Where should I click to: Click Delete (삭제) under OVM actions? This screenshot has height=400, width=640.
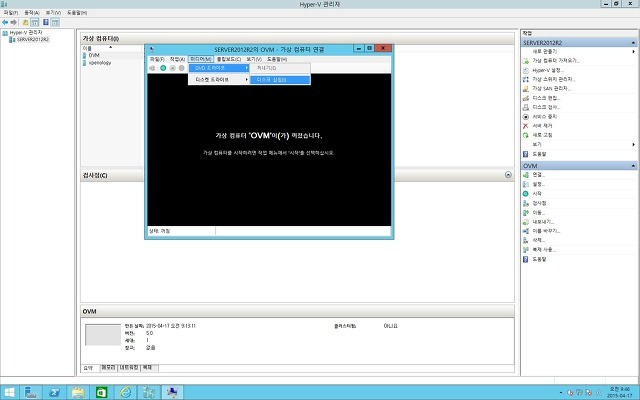(538, 240)
